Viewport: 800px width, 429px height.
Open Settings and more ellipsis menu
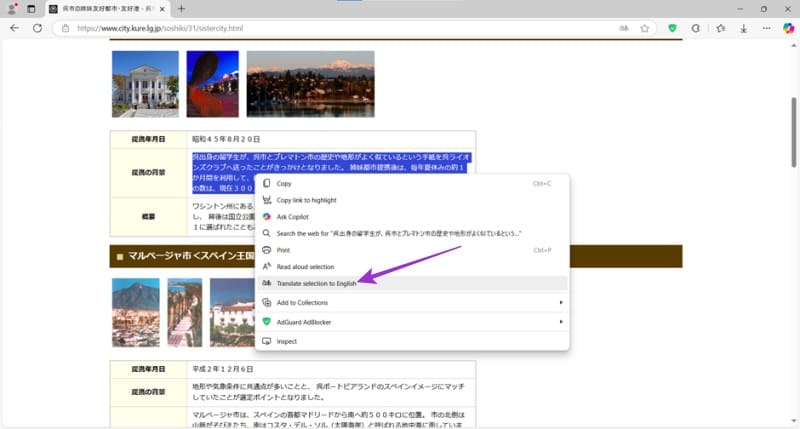point(766,29)
